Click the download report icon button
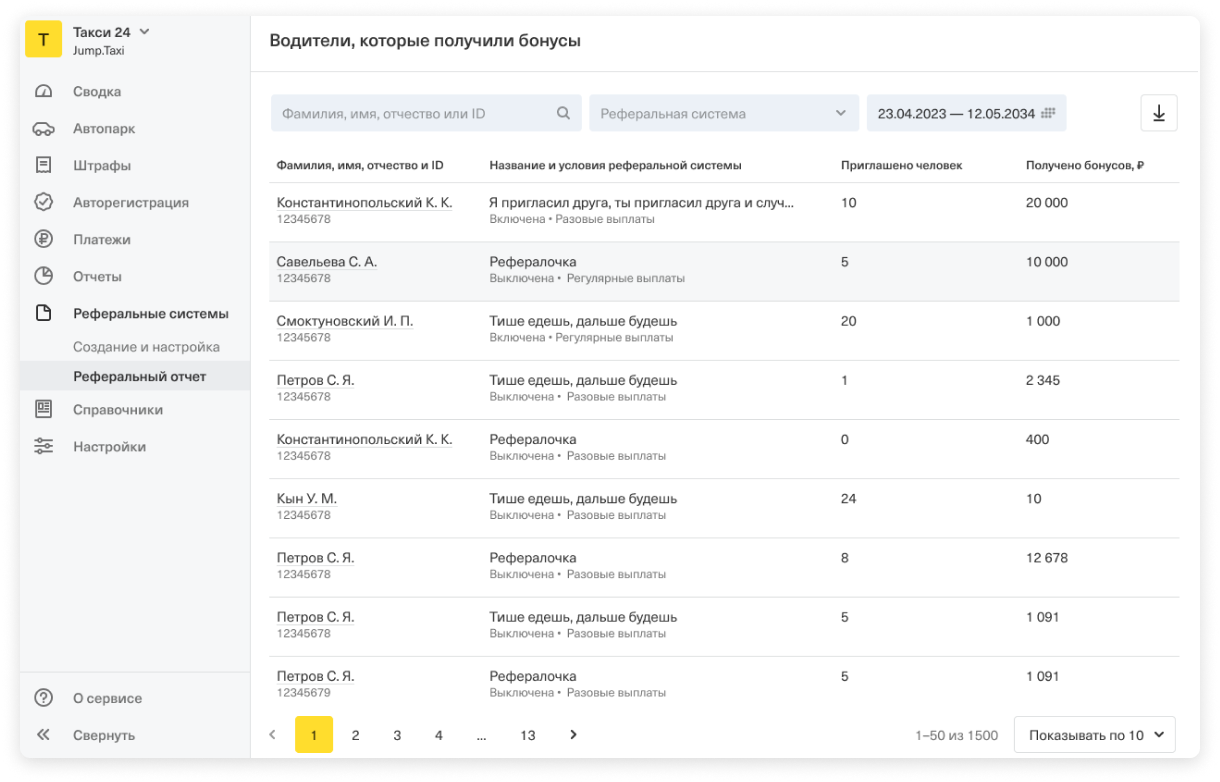 1159,113
